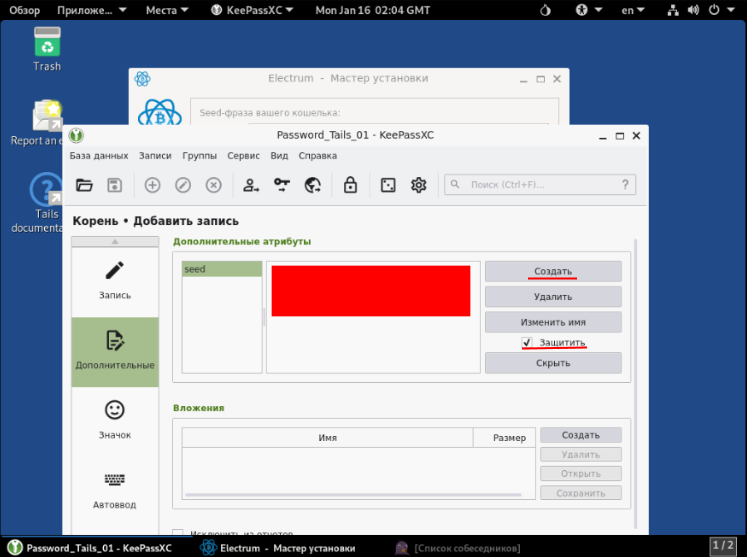Open the Автоввод keyboard section
The image size is (747, 557).
pyautogui.click(x=115, y=490)
